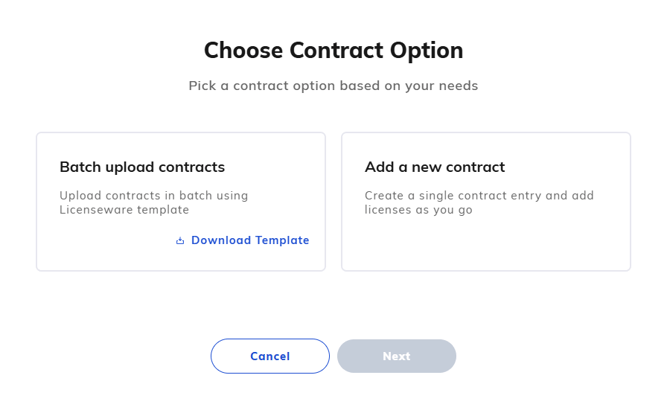Viewport: 670px width, 413px height.
Task: Click the word 'Template' in the download link
Action: (x=282, y=240)
